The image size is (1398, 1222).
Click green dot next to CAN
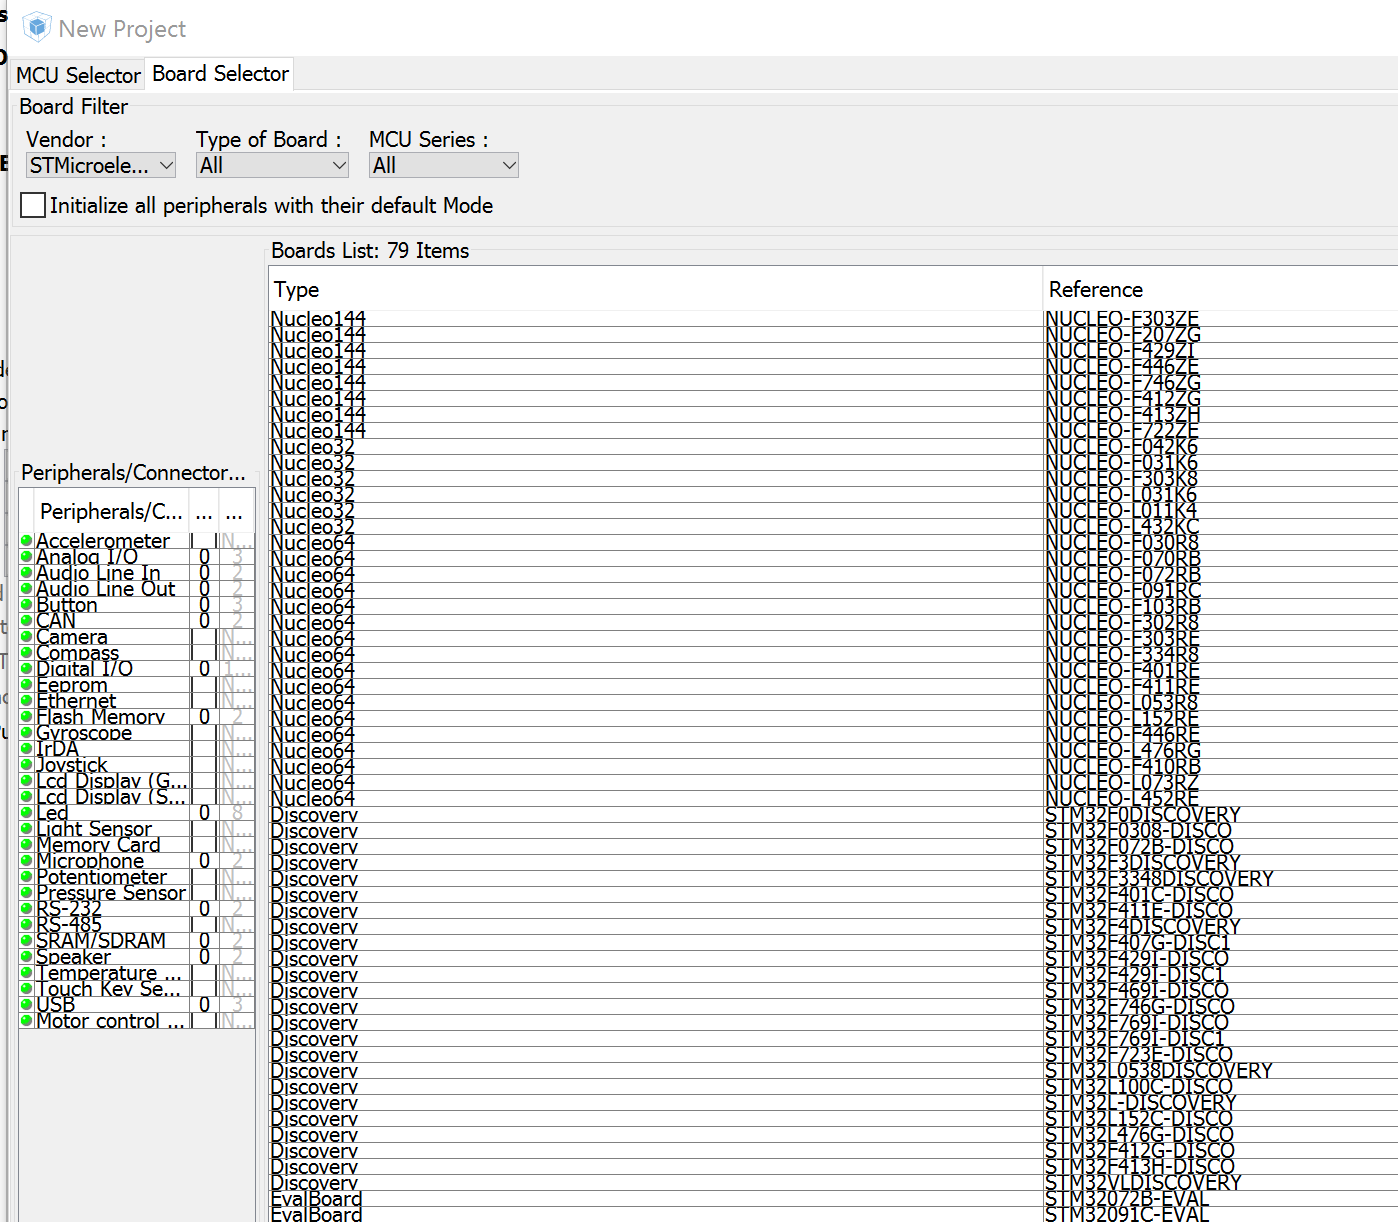(27, 621)
